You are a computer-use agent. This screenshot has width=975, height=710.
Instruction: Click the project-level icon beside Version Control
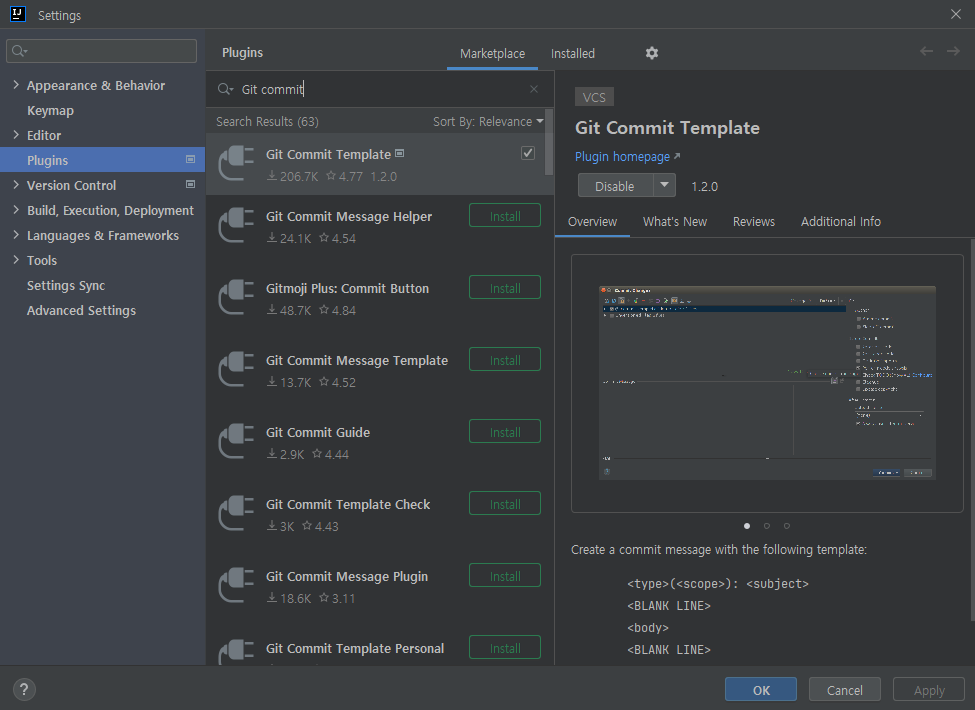coord(190,184)
